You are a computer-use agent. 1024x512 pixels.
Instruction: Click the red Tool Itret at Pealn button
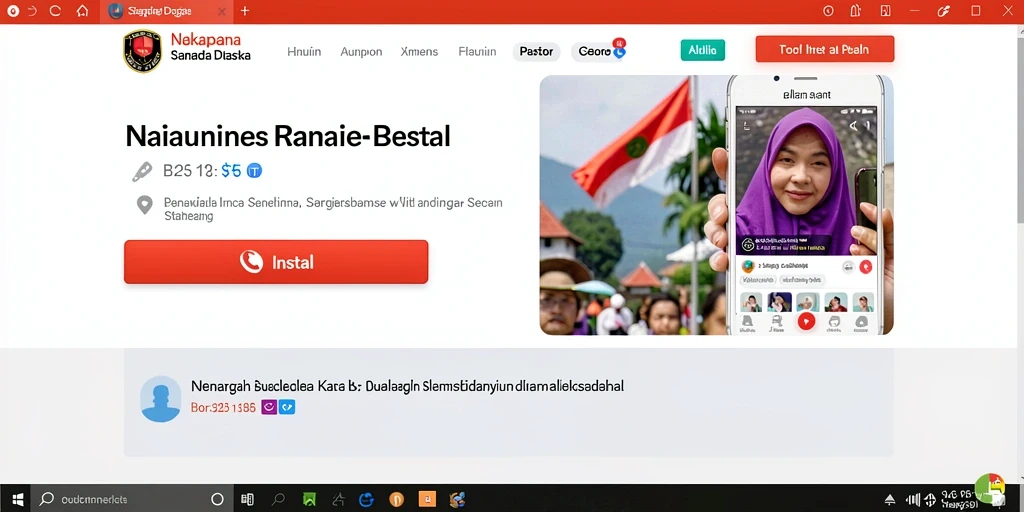pos(825,49)
